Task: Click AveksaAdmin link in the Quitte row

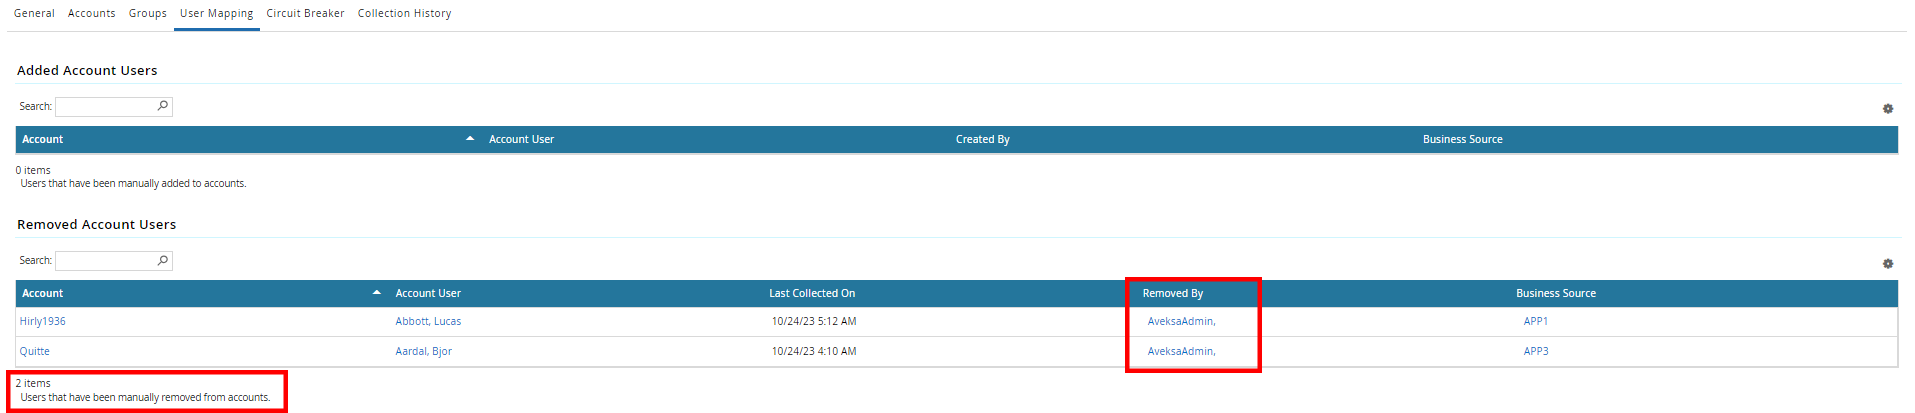Action: click(1180, 352)
